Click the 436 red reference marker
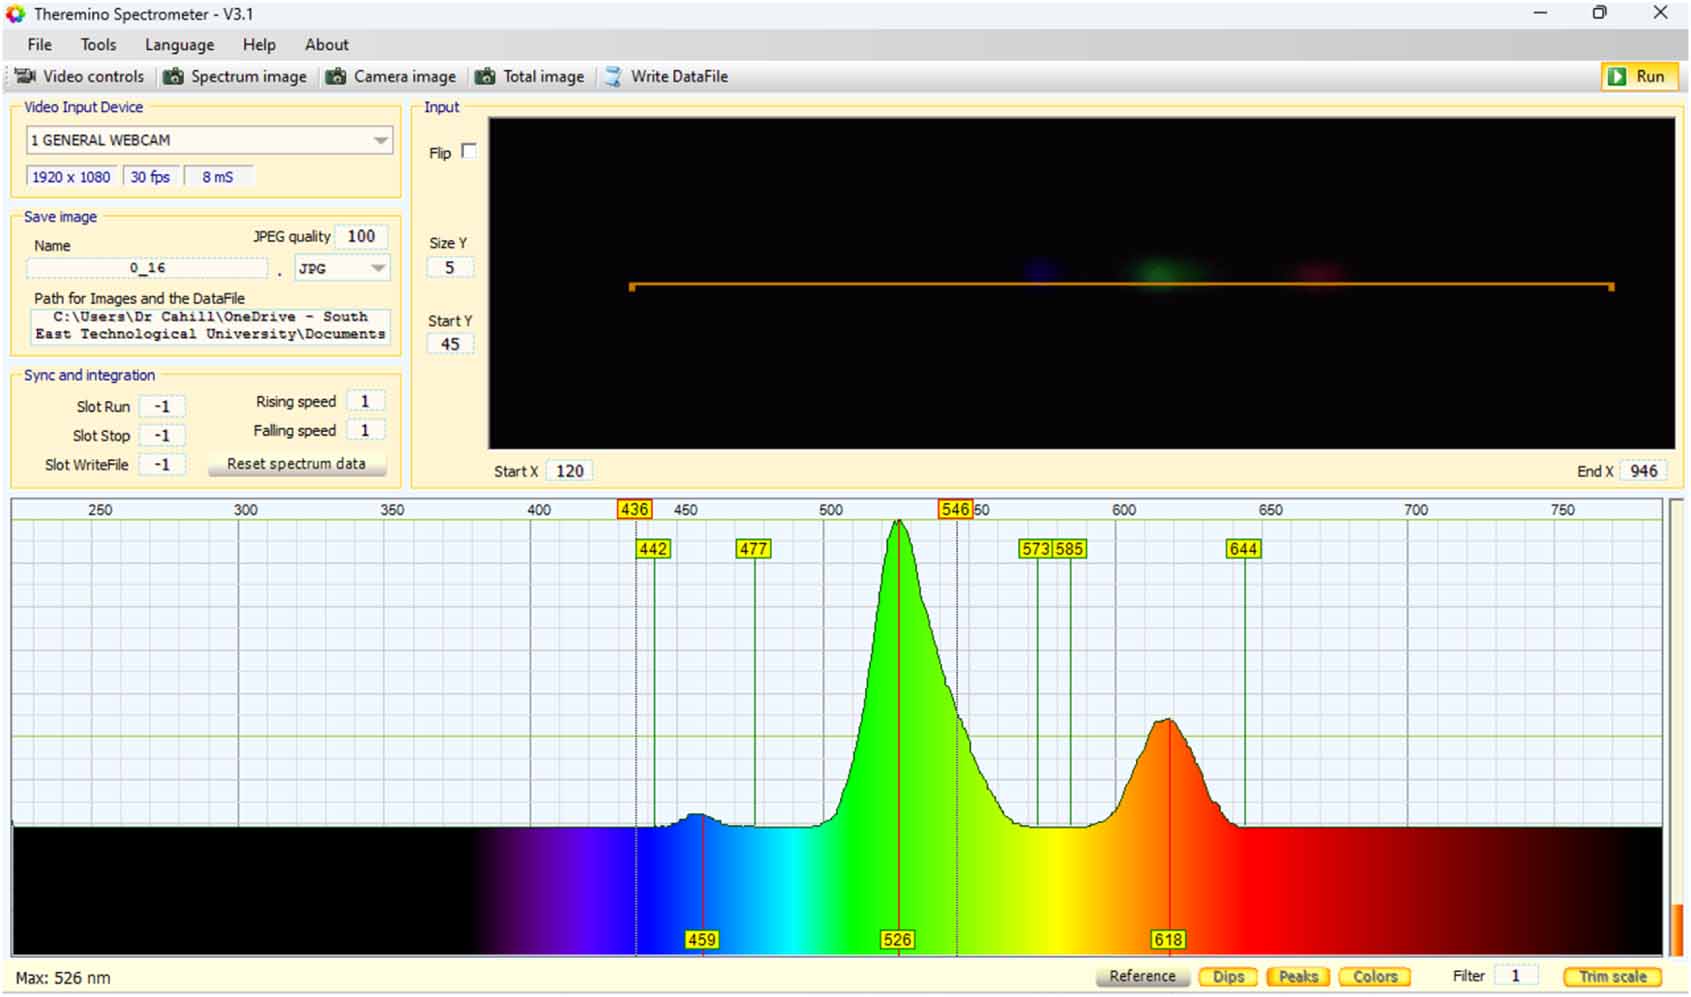The image size is (1691, 997). coord(635,509)
